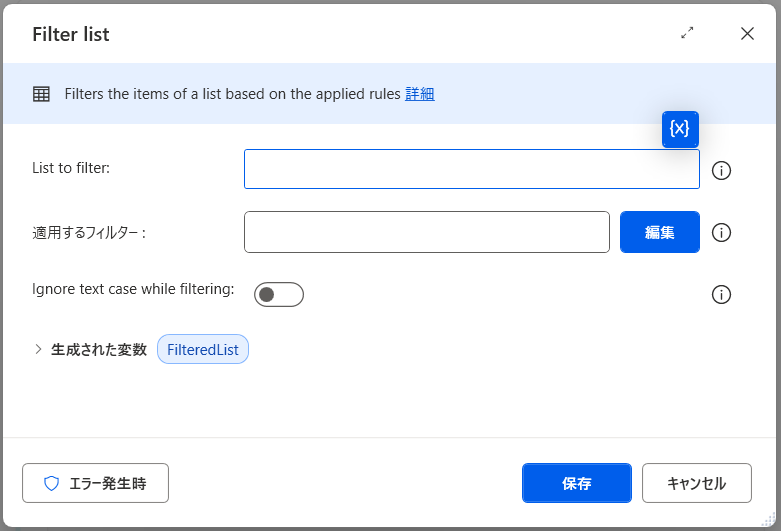Close the Filter list dialog

coord(747,33)
